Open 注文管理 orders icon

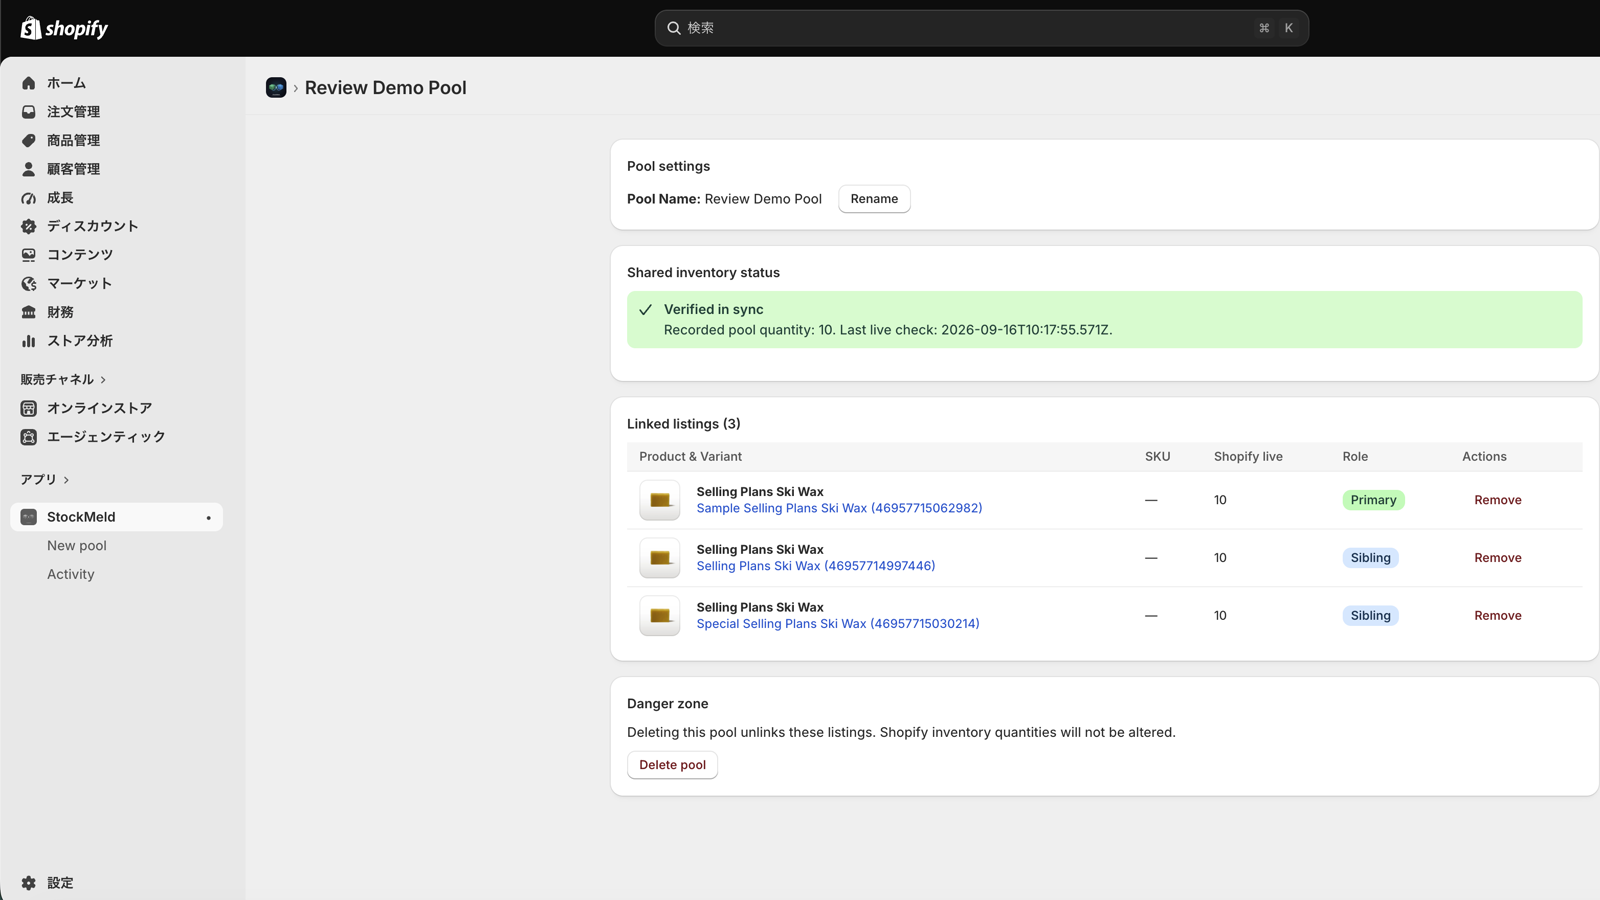(29, 112)
